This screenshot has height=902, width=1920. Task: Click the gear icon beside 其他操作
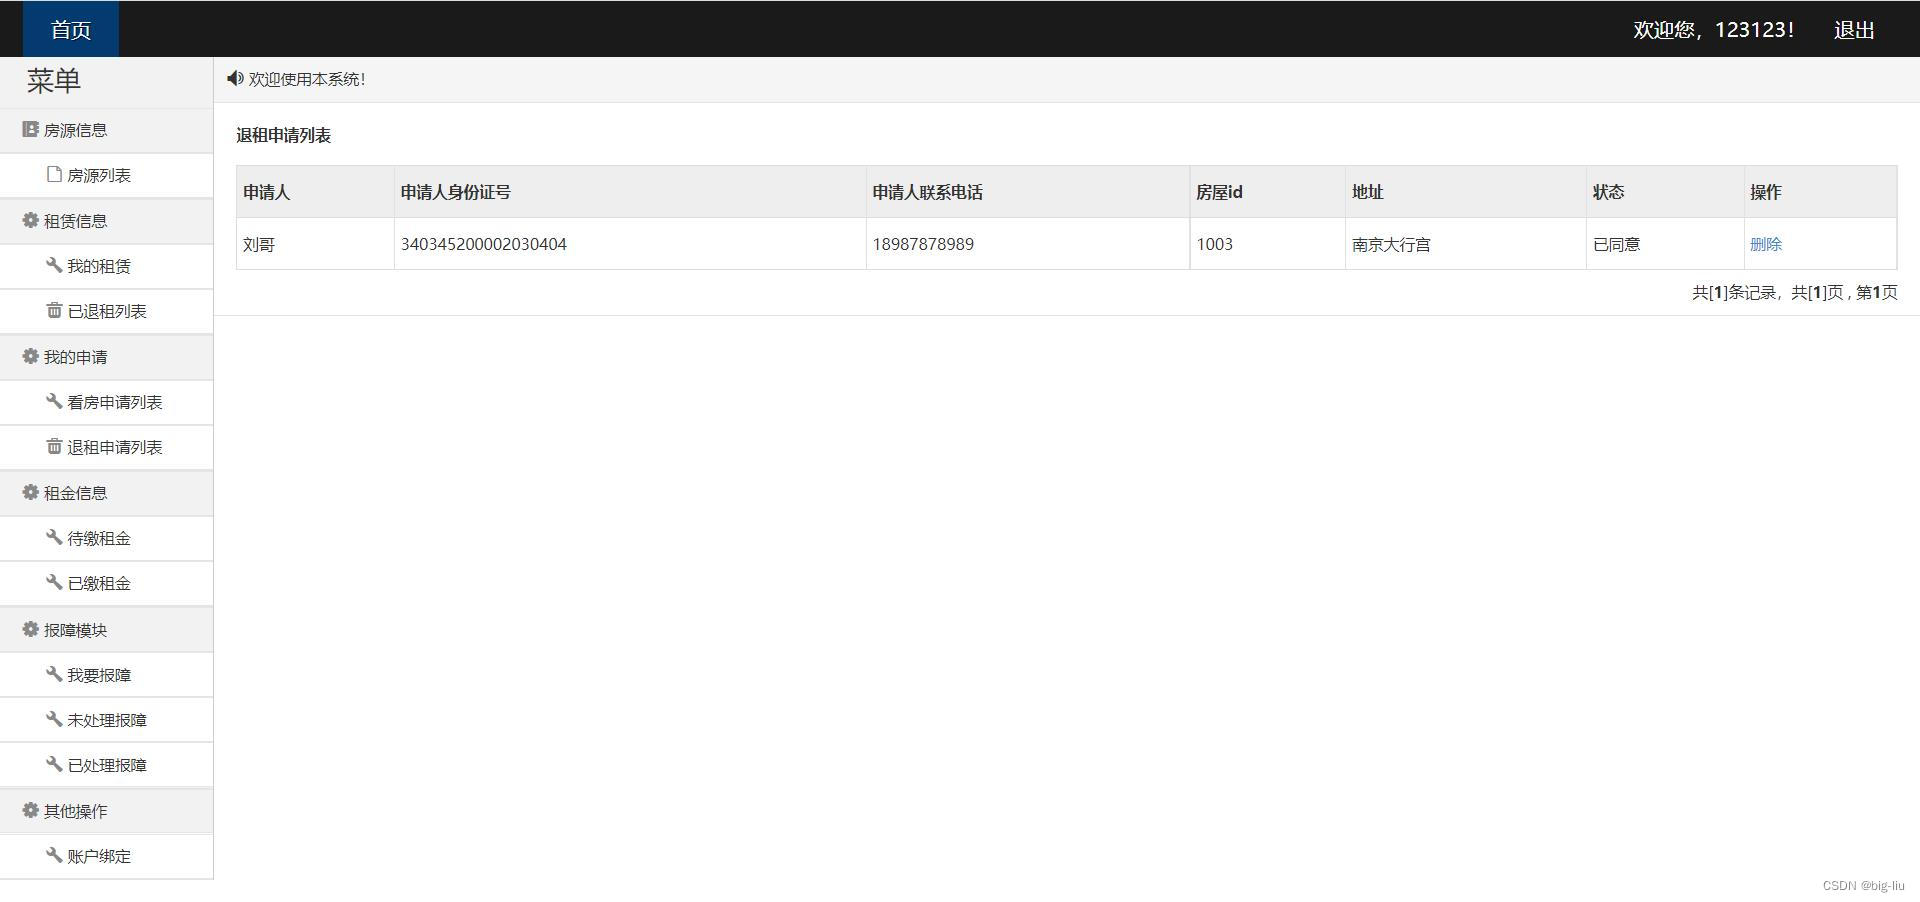point(30,810)
